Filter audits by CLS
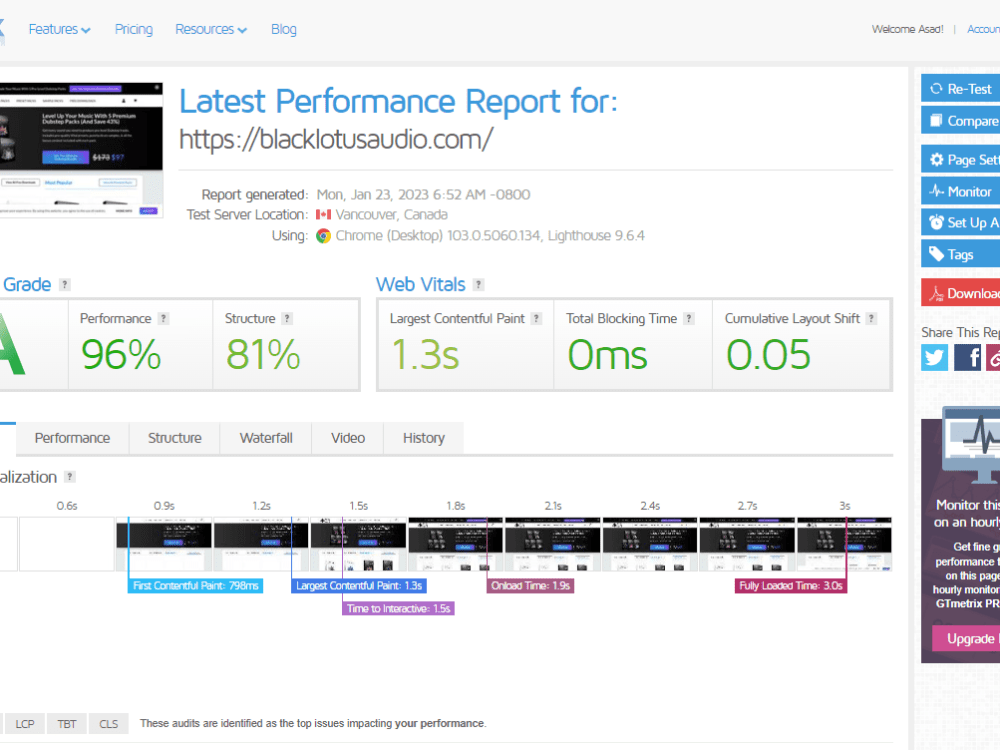1000x750 pixels. [x=108, y=724]
